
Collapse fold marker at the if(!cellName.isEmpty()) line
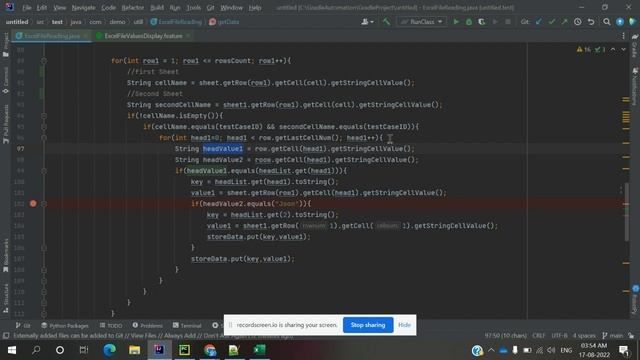tap(44, 116)
